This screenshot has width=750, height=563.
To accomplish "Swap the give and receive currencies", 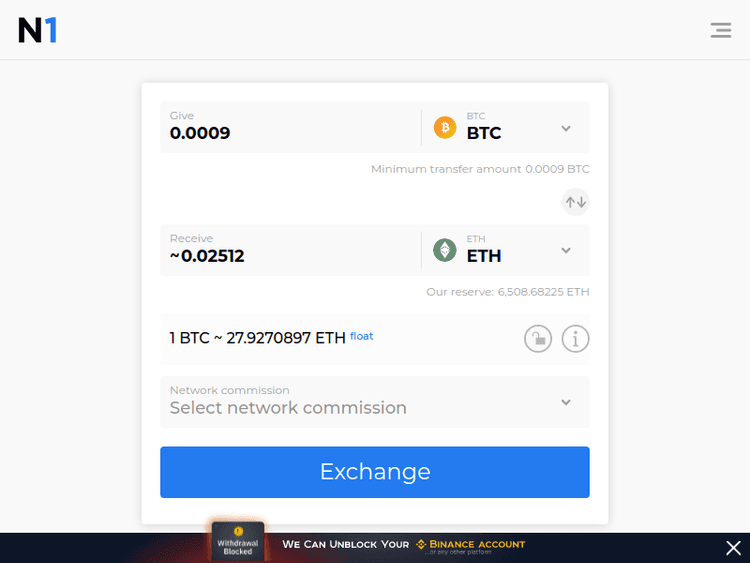I will click(575, 202).
